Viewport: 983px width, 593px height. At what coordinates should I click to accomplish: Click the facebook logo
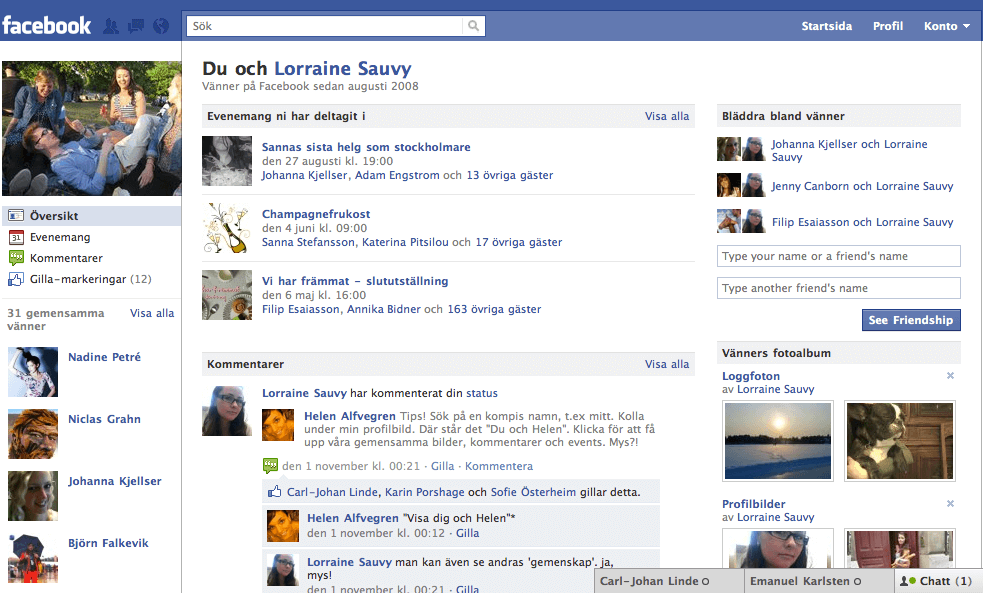[46, 26]
